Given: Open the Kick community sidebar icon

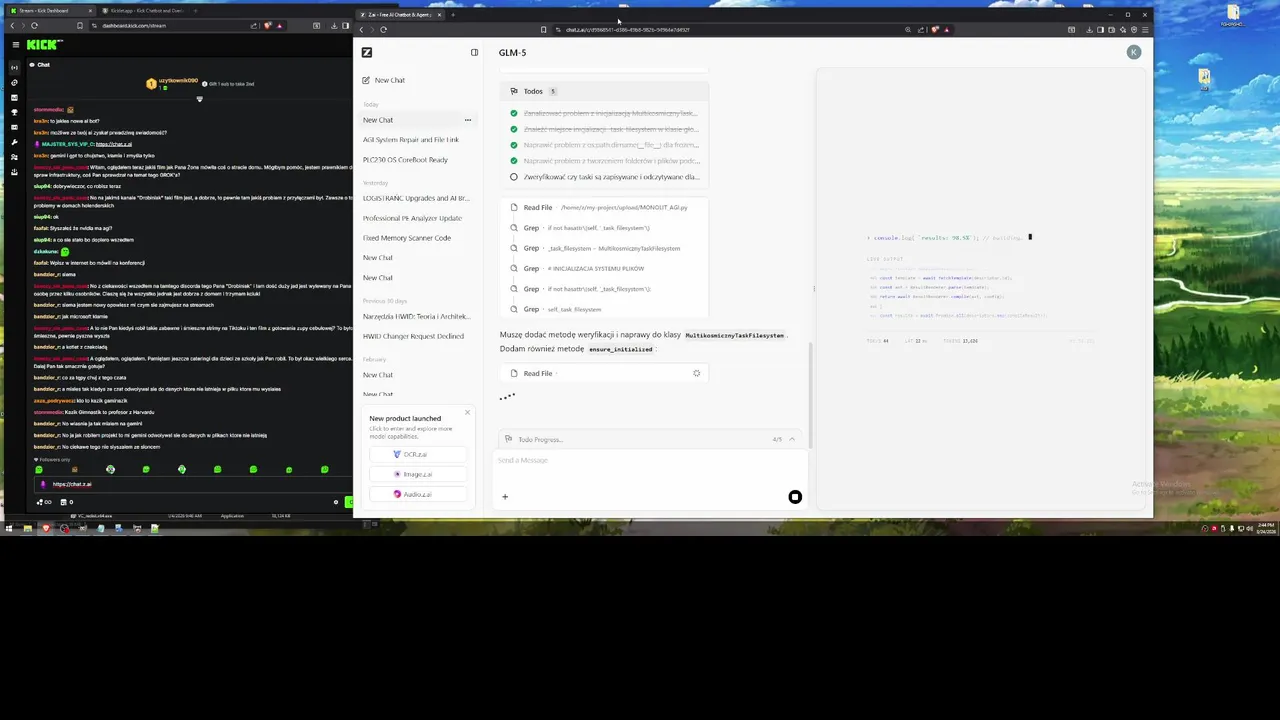Looking at the screenshot, I should (14, 157).
